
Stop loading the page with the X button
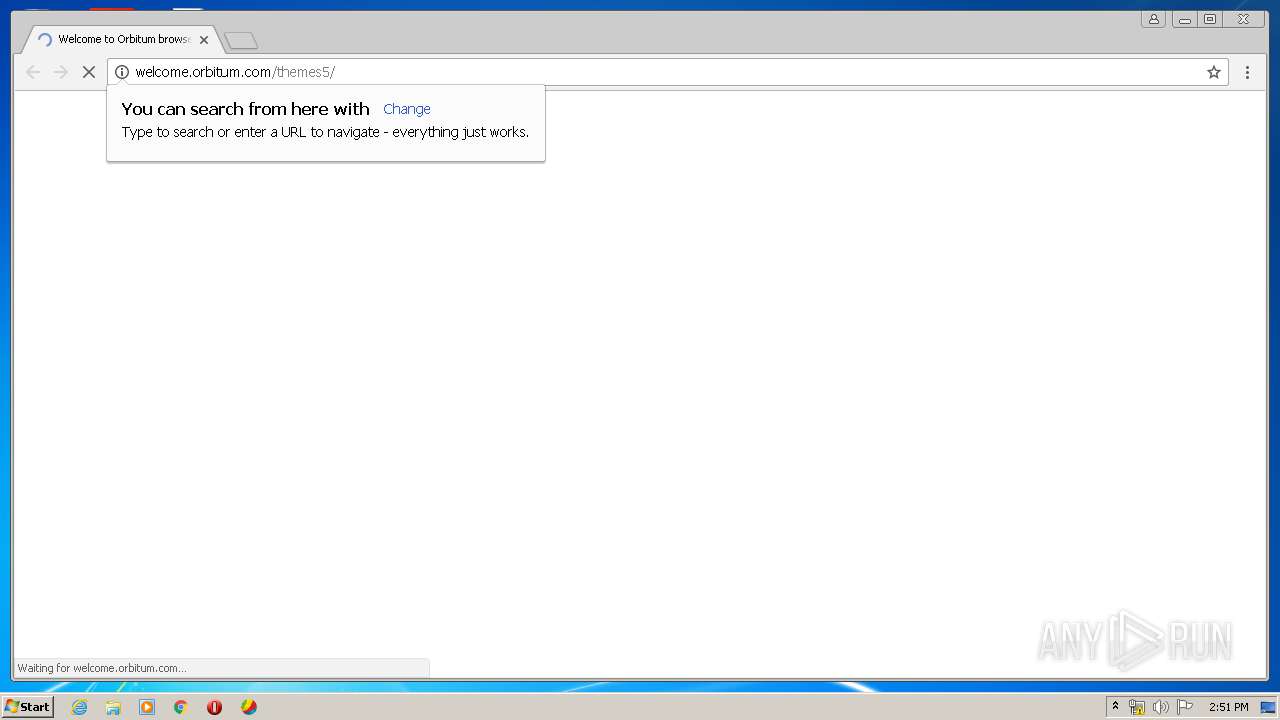[x=88, y=72]
